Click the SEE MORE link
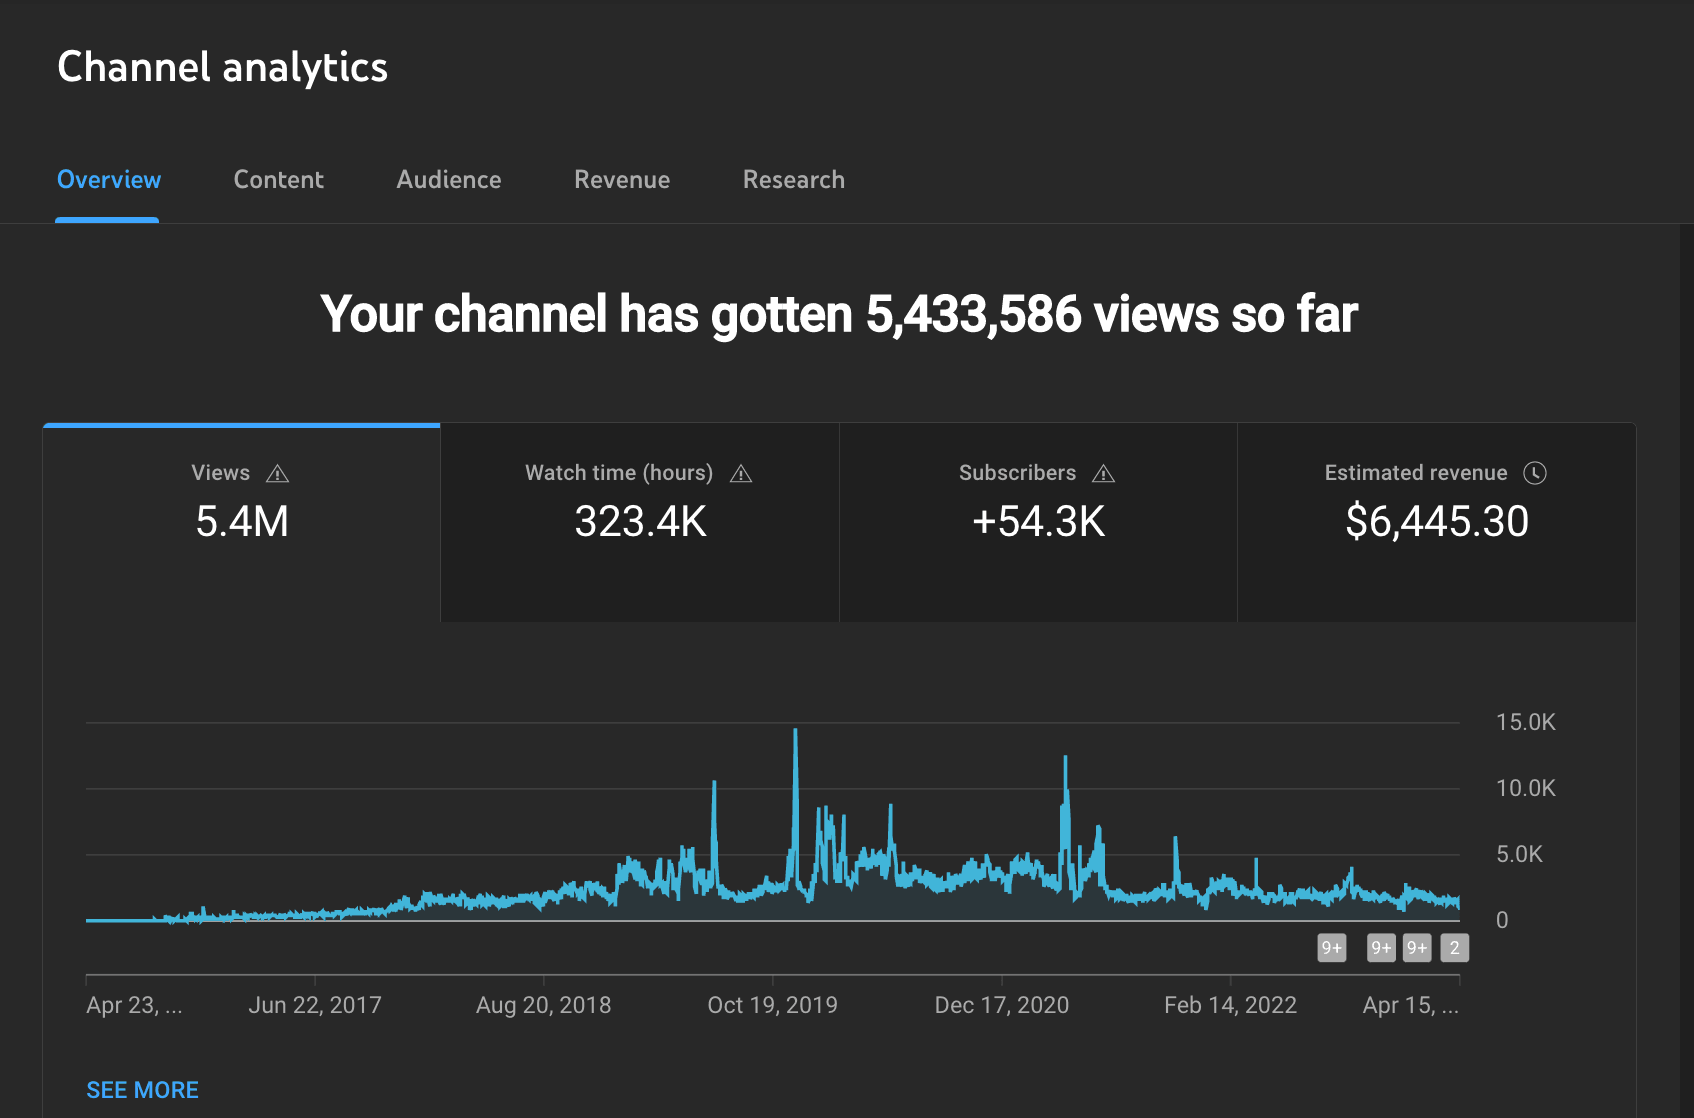This screenshot has height=1118, width=1694. pyautogui.click(x=142, y=1090)
